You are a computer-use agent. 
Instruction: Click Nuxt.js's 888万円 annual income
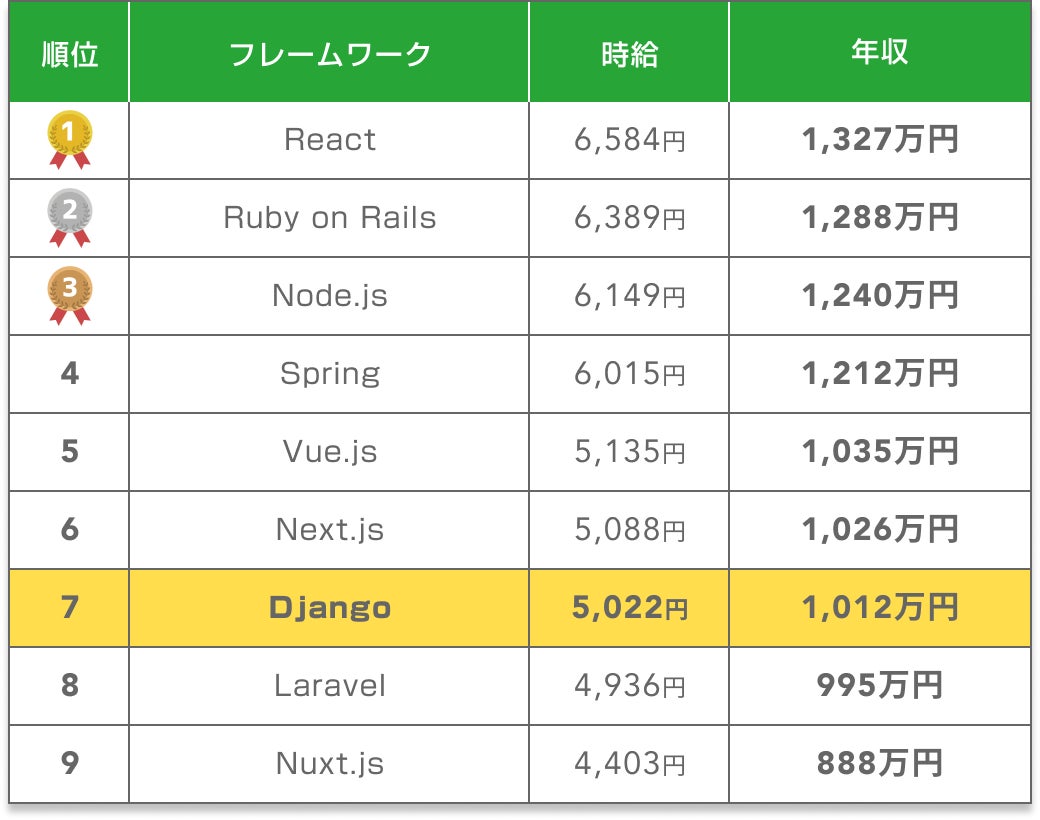tap(879, 764)
